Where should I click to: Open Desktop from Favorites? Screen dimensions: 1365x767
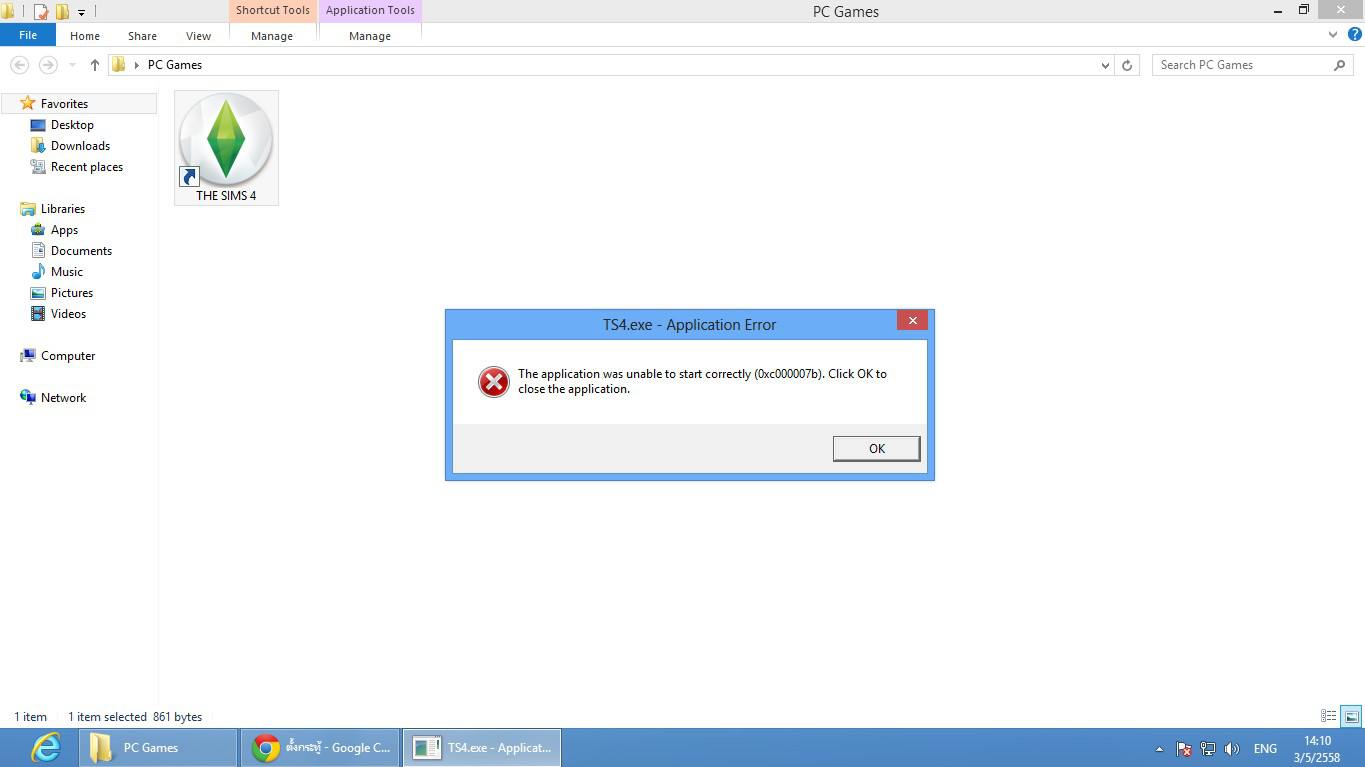pos(72,125)
